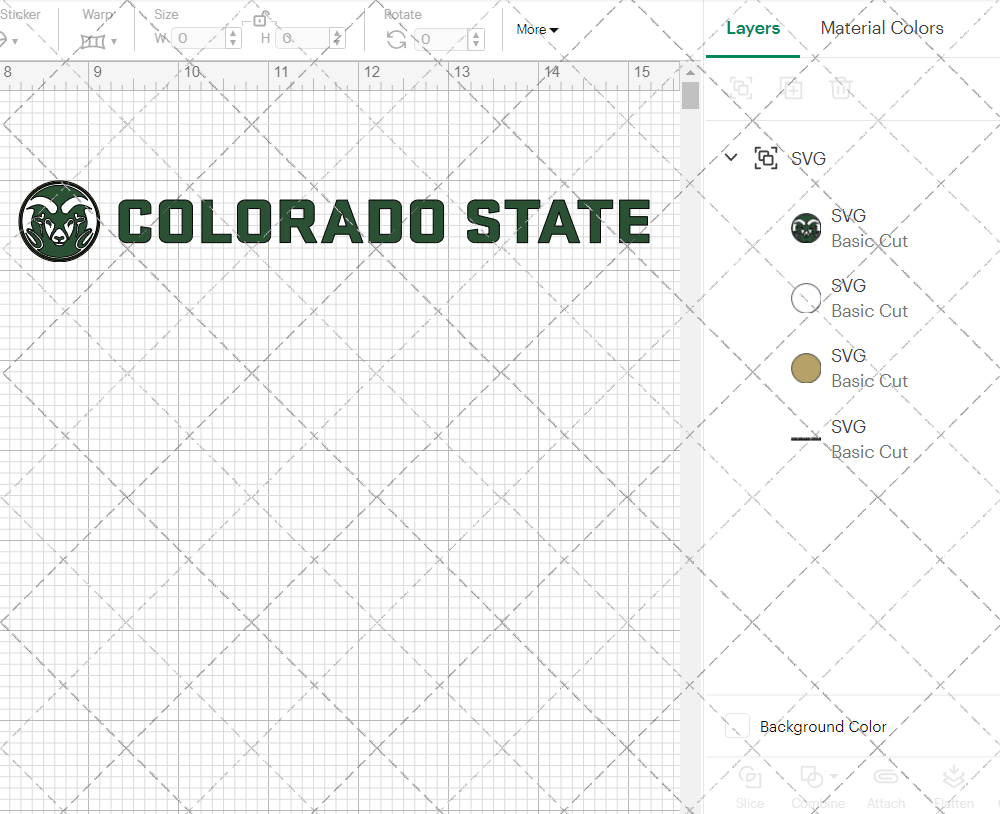Click the Background Color swatch
The height and width of the screenshot is (814, 1000).
pyautogui.click(x=737, y=726)
